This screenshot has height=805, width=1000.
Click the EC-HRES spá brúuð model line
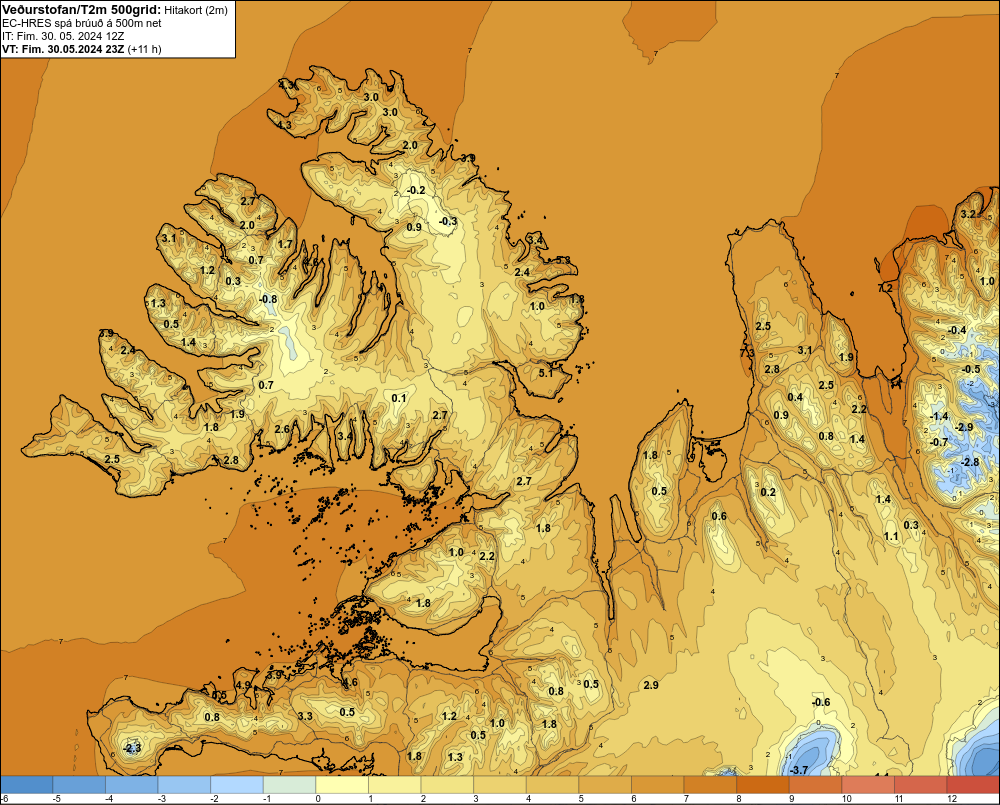[82, 23]
